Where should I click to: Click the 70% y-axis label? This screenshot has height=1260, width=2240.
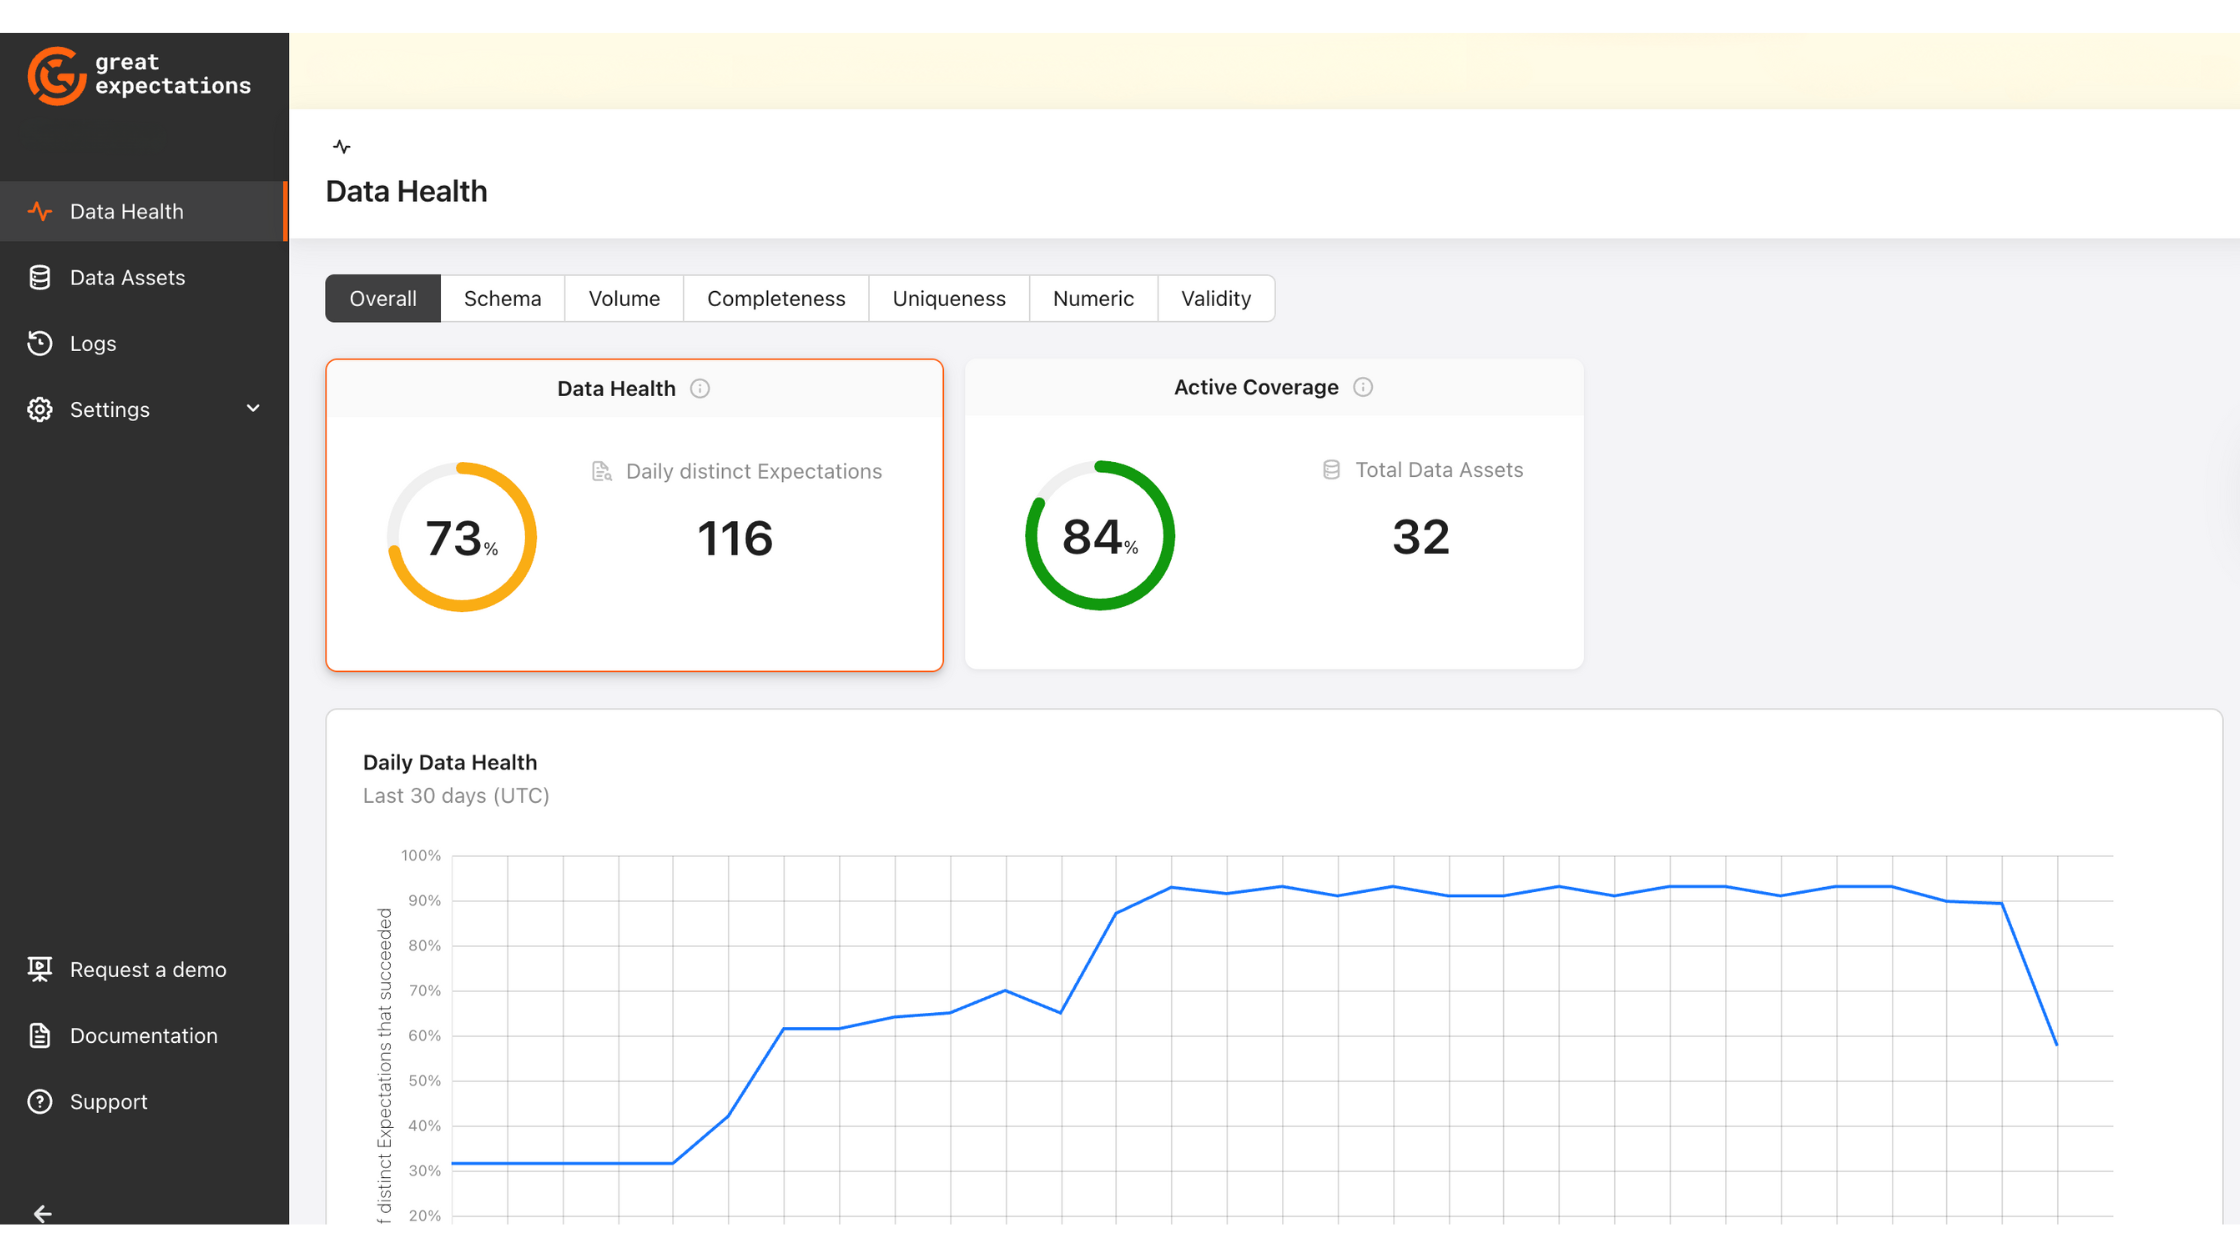[424, 990]
